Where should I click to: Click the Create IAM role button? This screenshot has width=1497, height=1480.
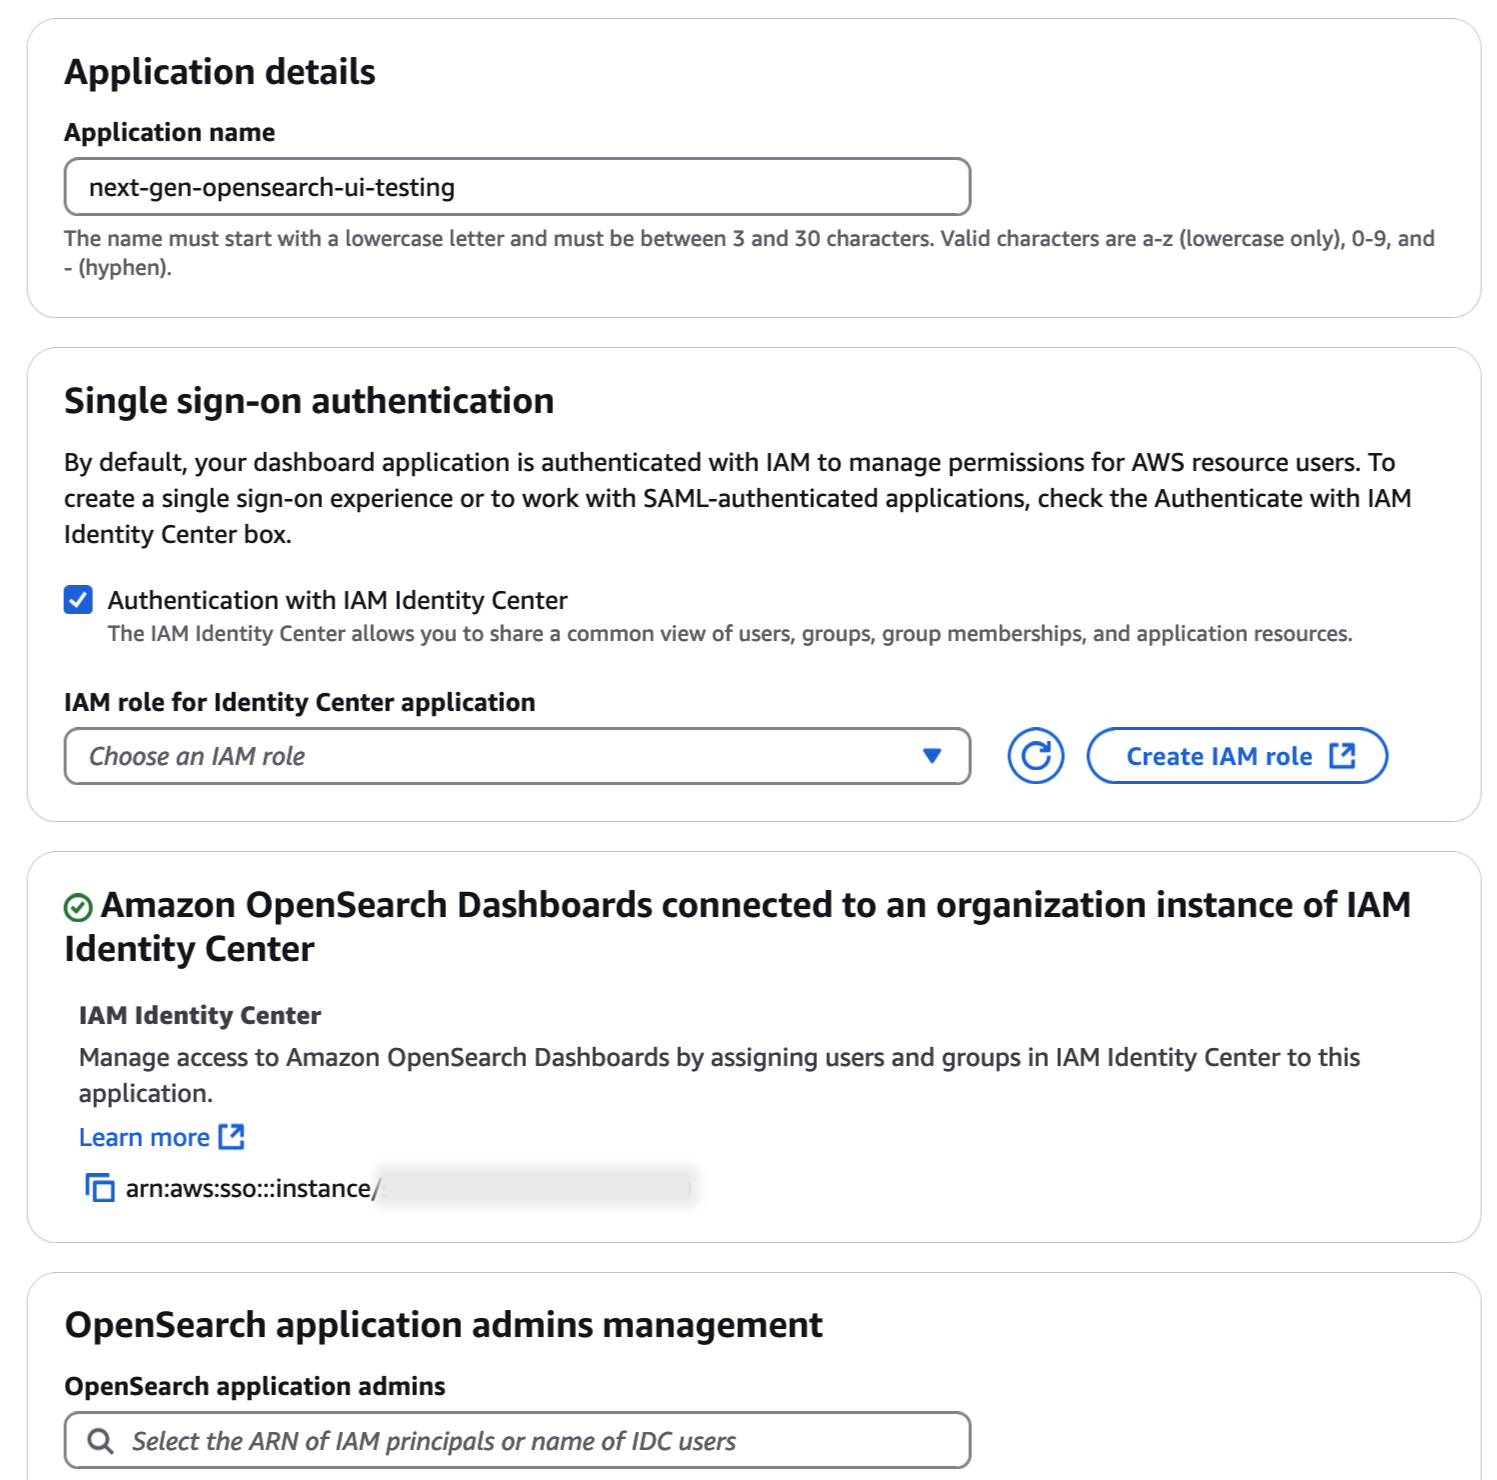1237,756
